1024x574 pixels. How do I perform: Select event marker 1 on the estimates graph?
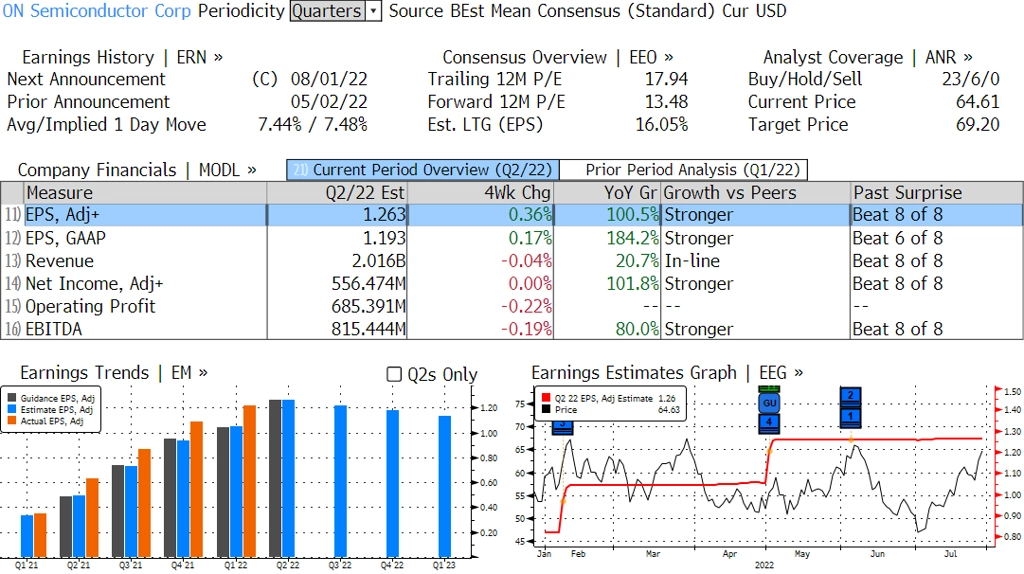[850, 416]
